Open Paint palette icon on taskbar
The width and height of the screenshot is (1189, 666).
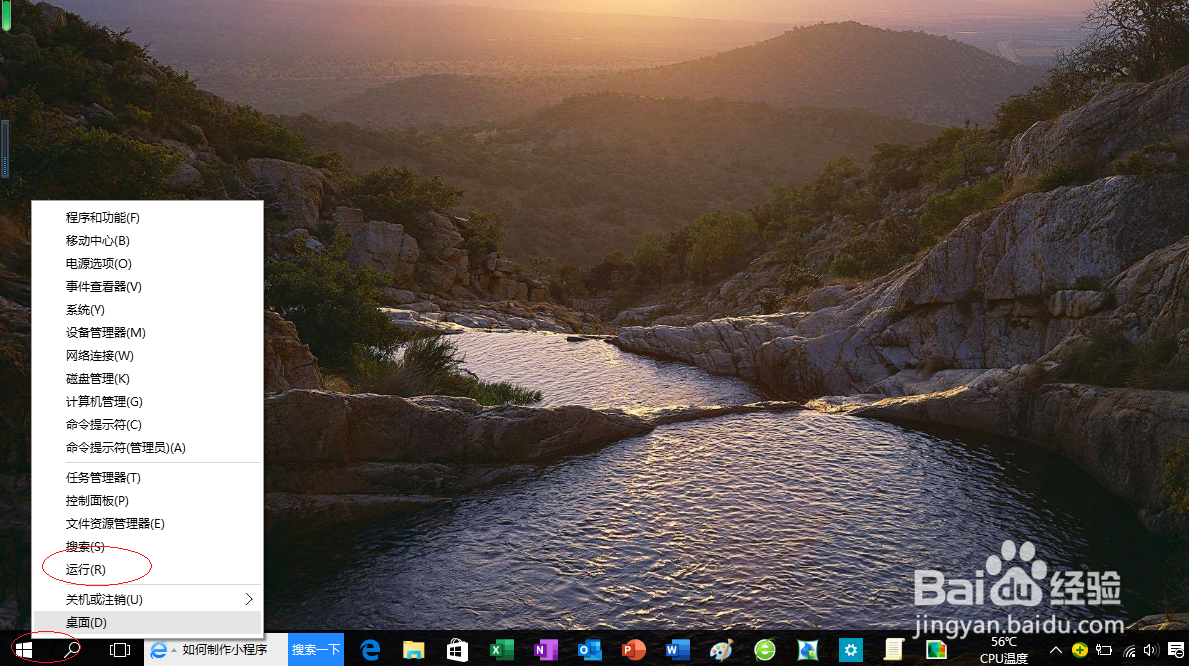[721, 650]
